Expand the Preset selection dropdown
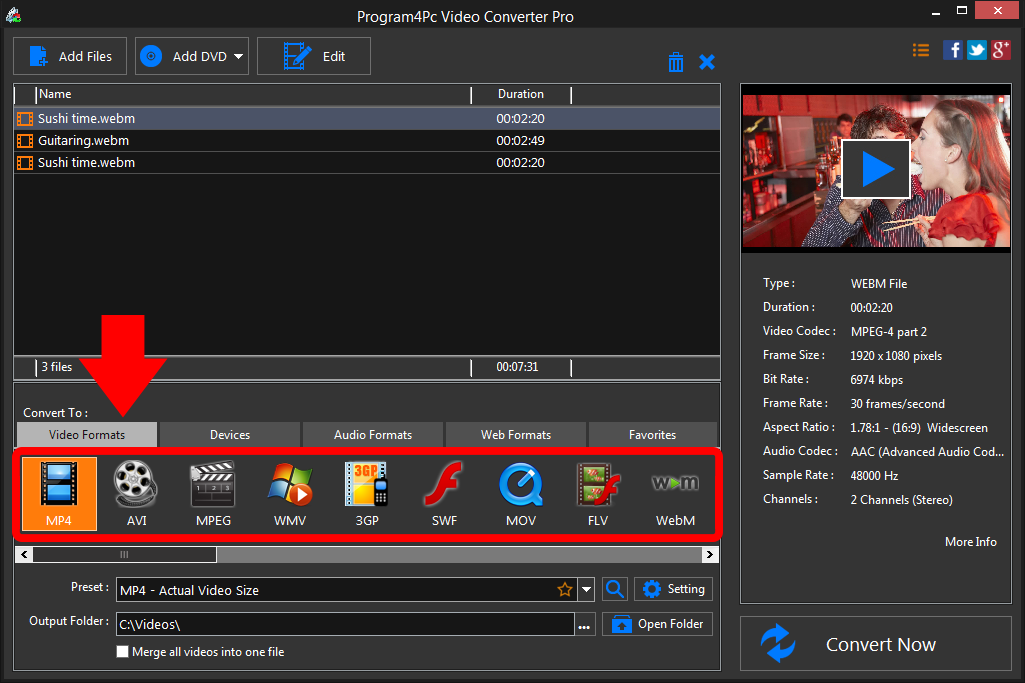This screenshot has height=683, width=1025. [586, 589]
